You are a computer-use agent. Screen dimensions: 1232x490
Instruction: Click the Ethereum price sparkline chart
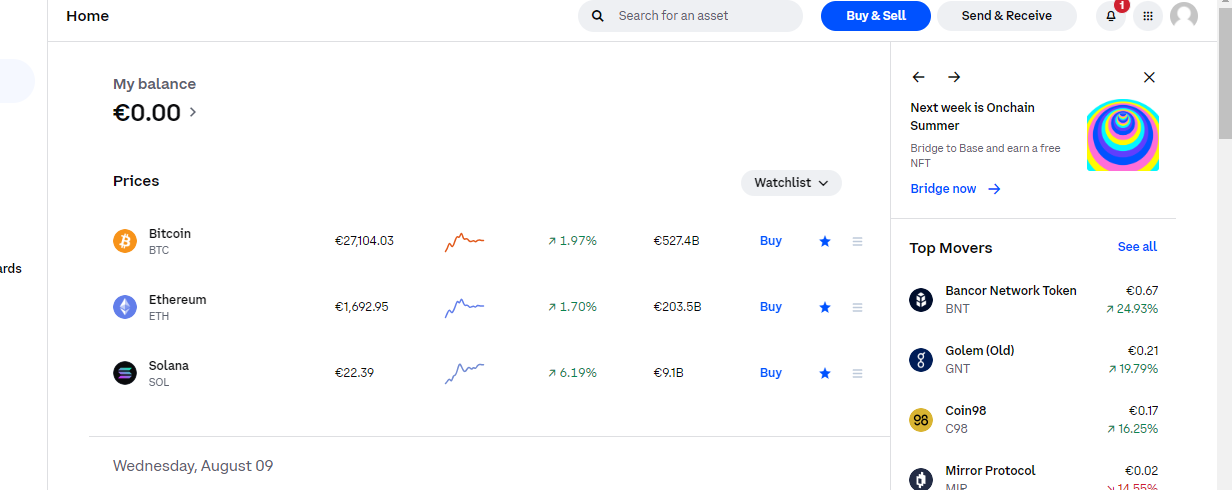(x=465, y=307)
